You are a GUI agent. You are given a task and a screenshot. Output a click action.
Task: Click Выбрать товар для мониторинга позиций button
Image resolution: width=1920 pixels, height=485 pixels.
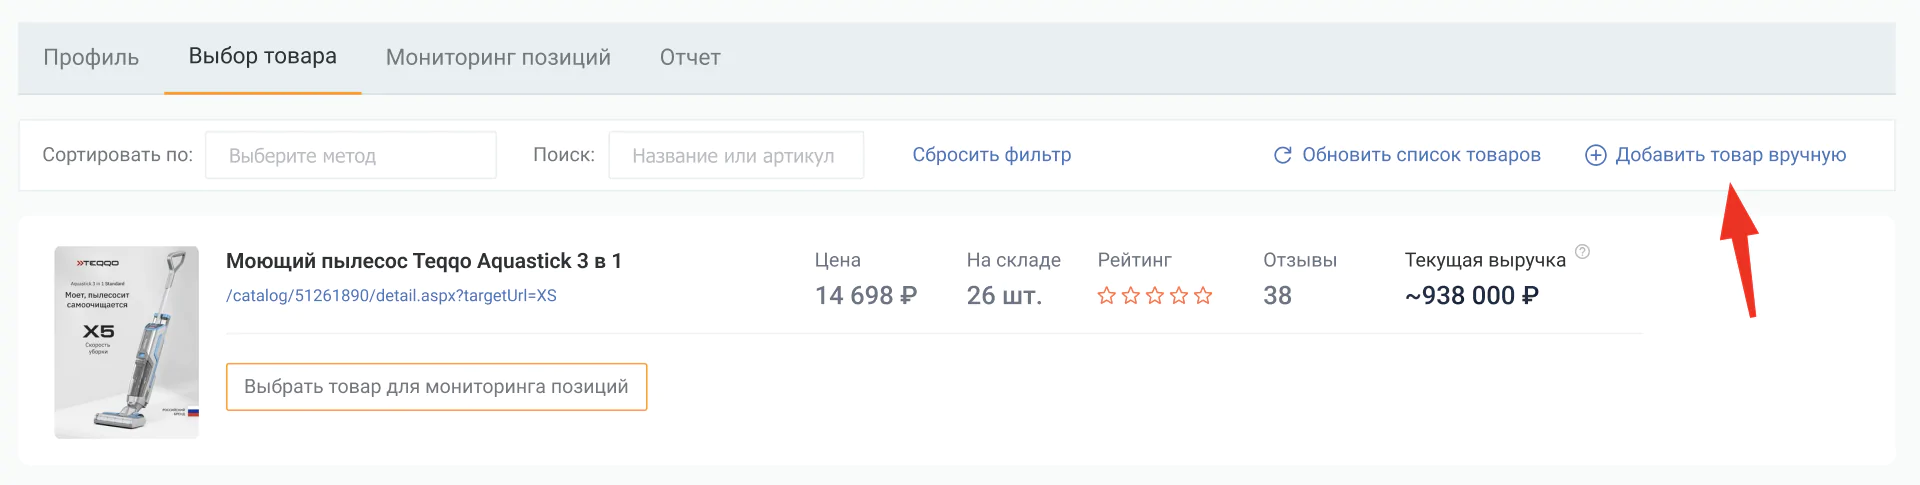click(436, 387)
